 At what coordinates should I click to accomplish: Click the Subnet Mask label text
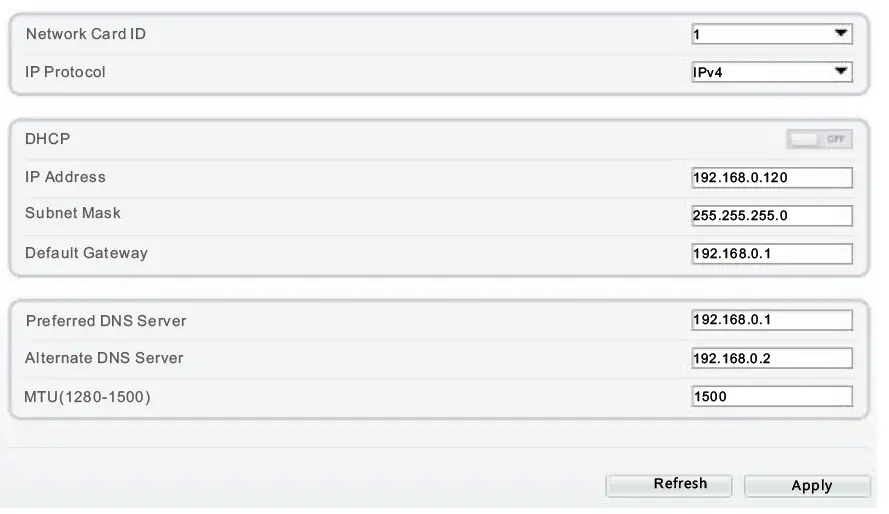pyautogui.click(x=73, y=214)
